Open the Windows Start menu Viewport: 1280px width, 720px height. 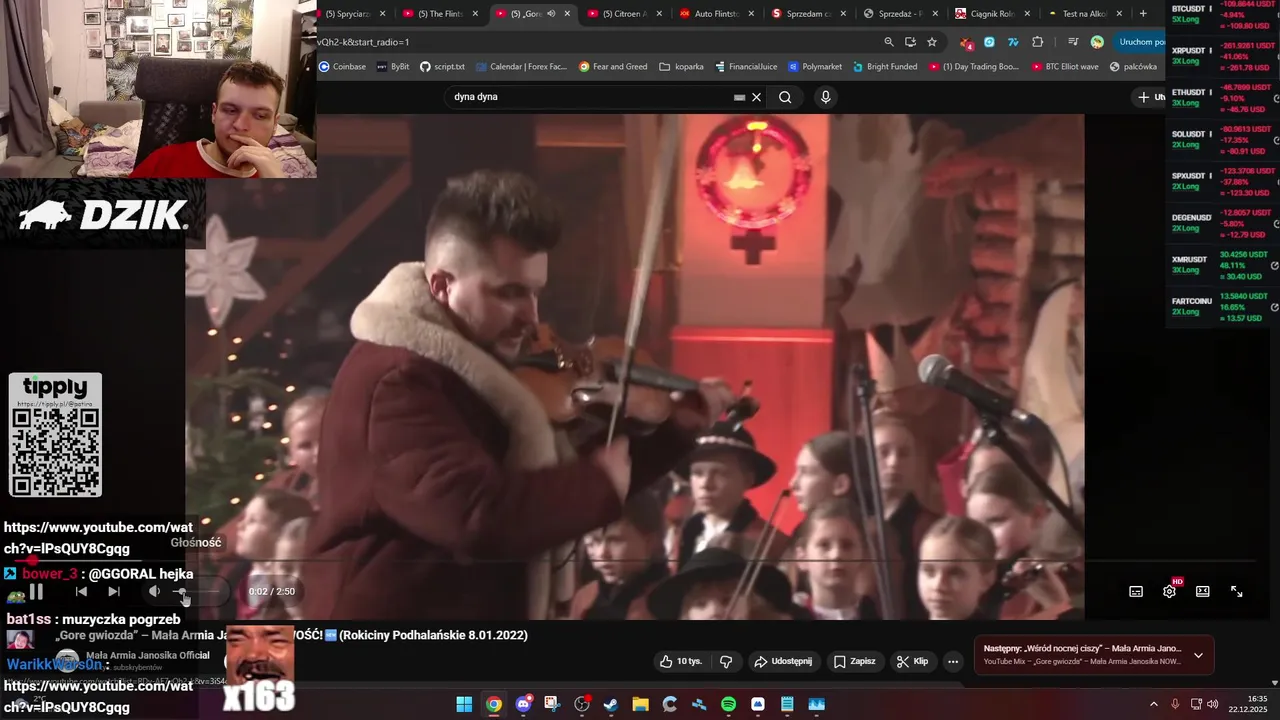464,704
